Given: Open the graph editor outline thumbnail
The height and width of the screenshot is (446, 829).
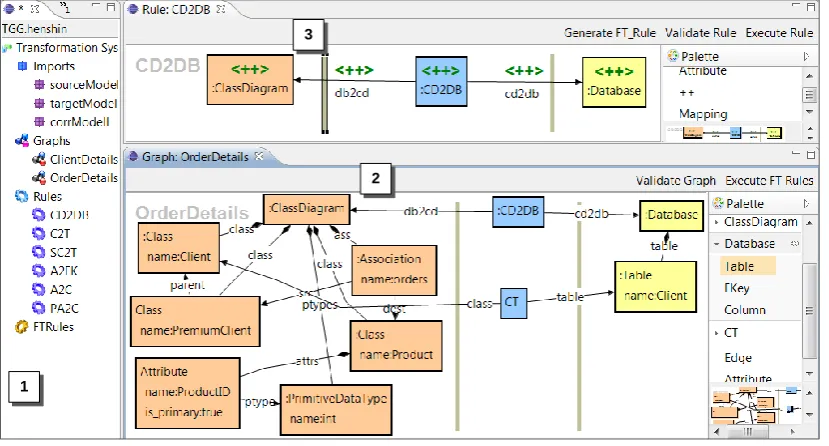Looking at the screenshot, I should coord(756,405).
